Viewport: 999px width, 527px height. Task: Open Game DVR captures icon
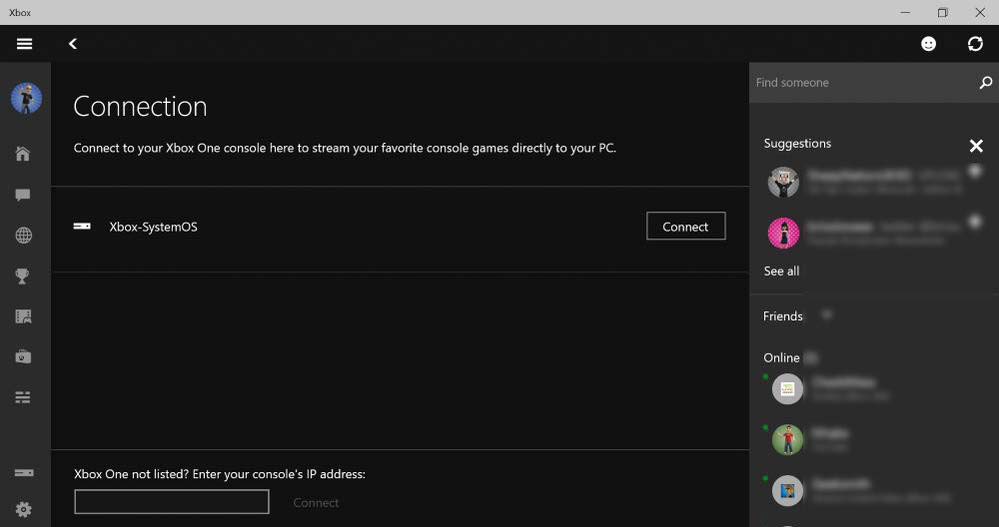(x=24, y=316)
